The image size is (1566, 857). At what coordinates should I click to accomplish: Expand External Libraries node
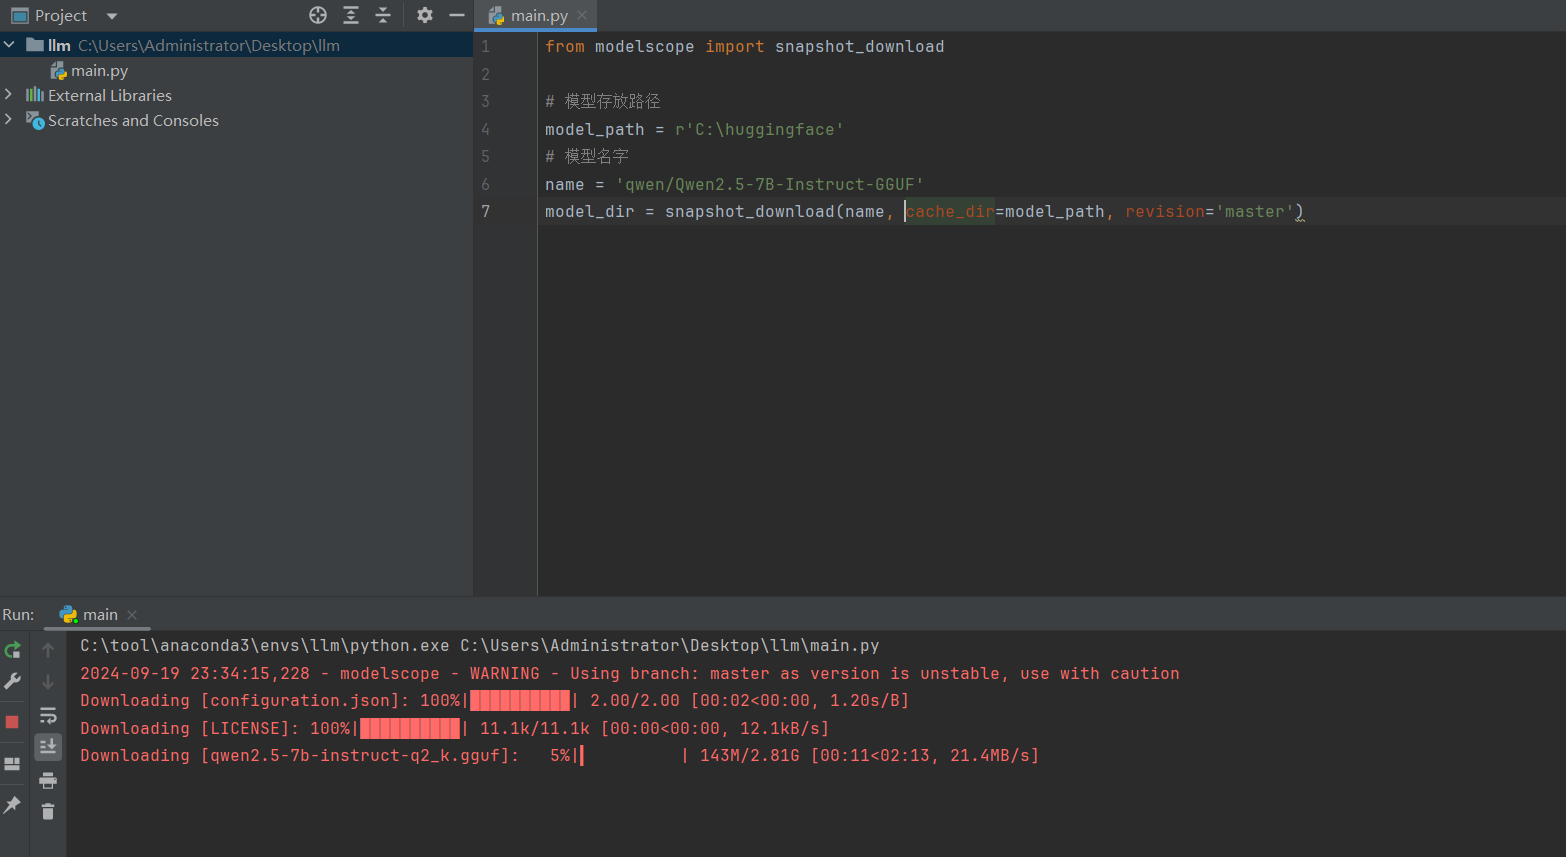[9, 94]
